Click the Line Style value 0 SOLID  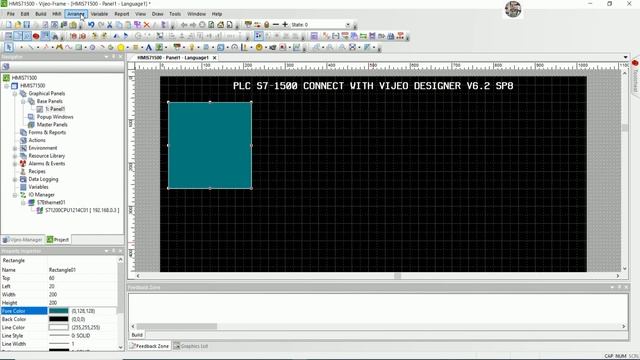coord(82,336)
